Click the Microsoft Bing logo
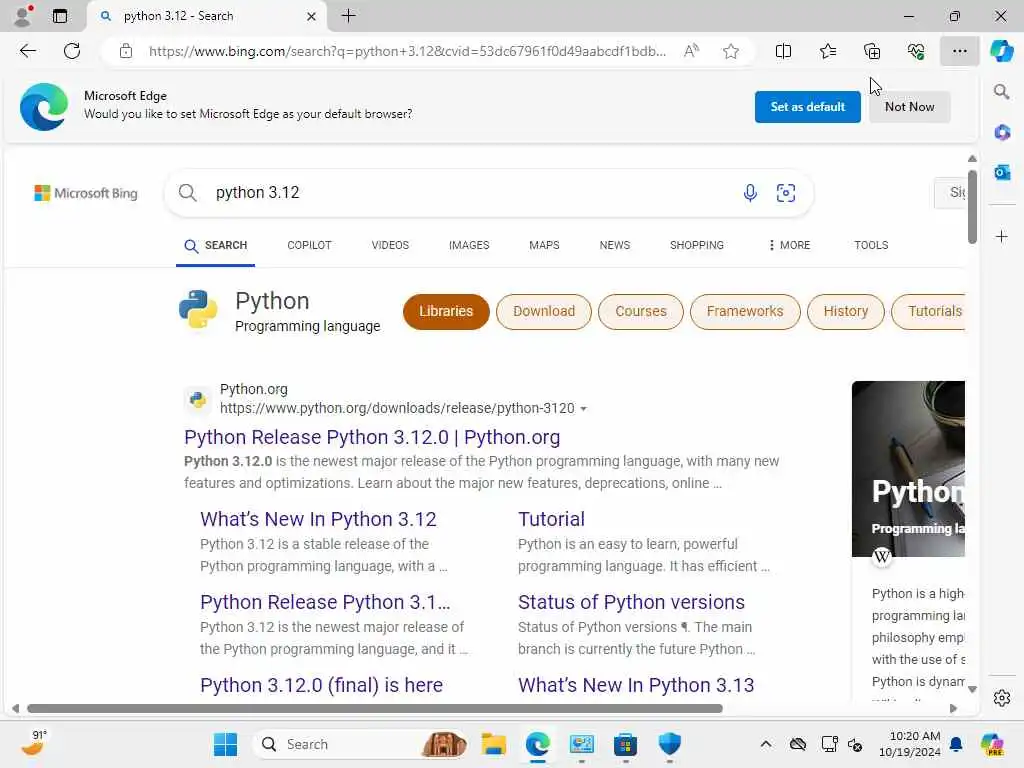The image size is (1024, 768). click(x=86, y=193)
